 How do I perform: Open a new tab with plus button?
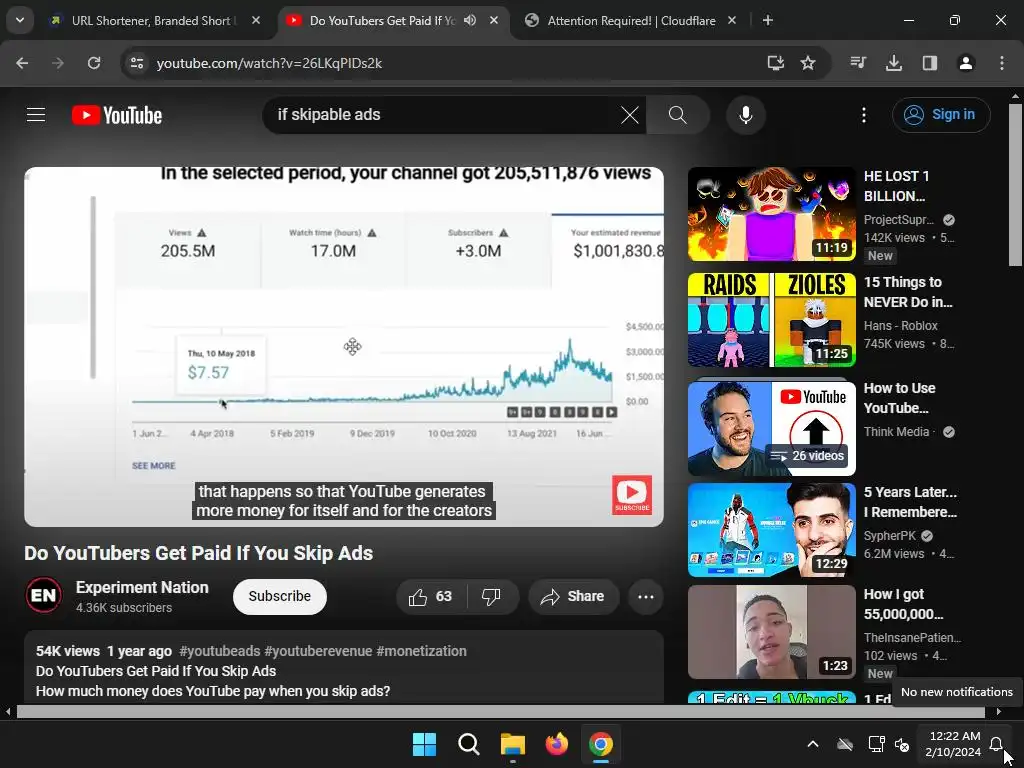pyautogui.click(x=768, y=21)
